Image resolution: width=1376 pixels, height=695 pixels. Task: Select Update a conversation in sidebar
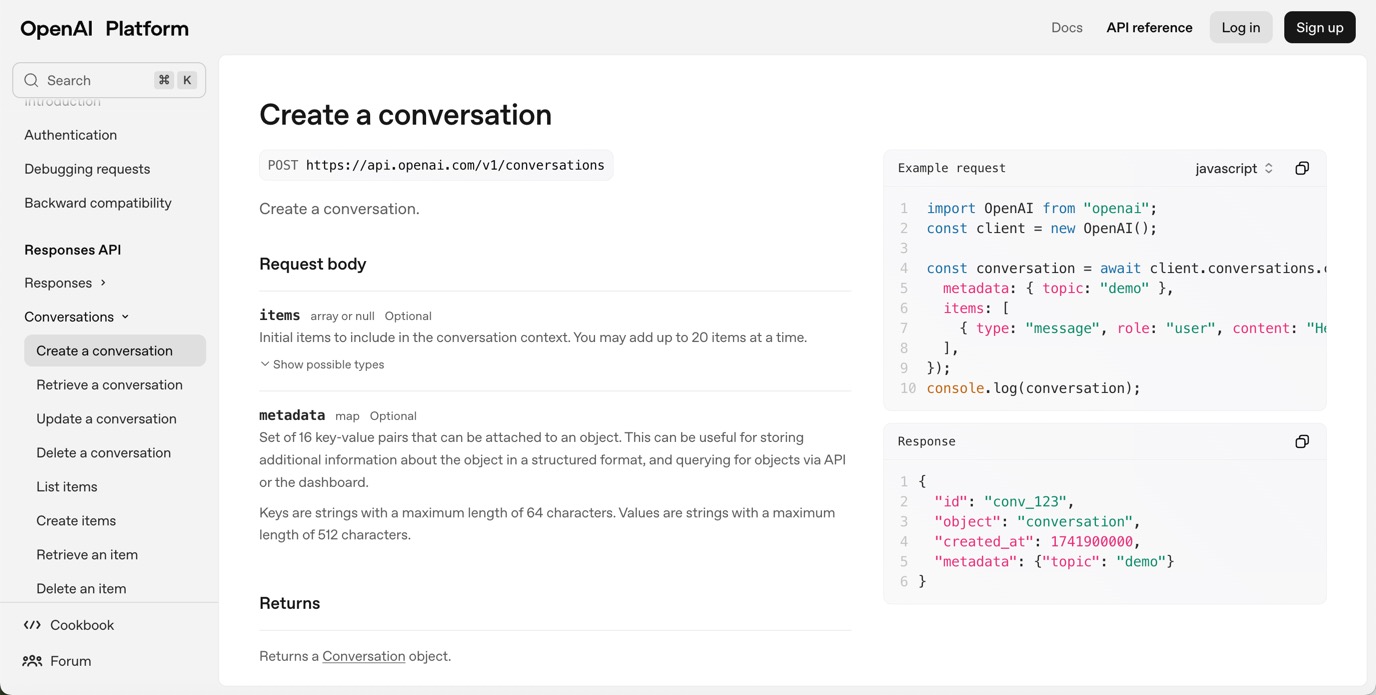tap(106, 418)
